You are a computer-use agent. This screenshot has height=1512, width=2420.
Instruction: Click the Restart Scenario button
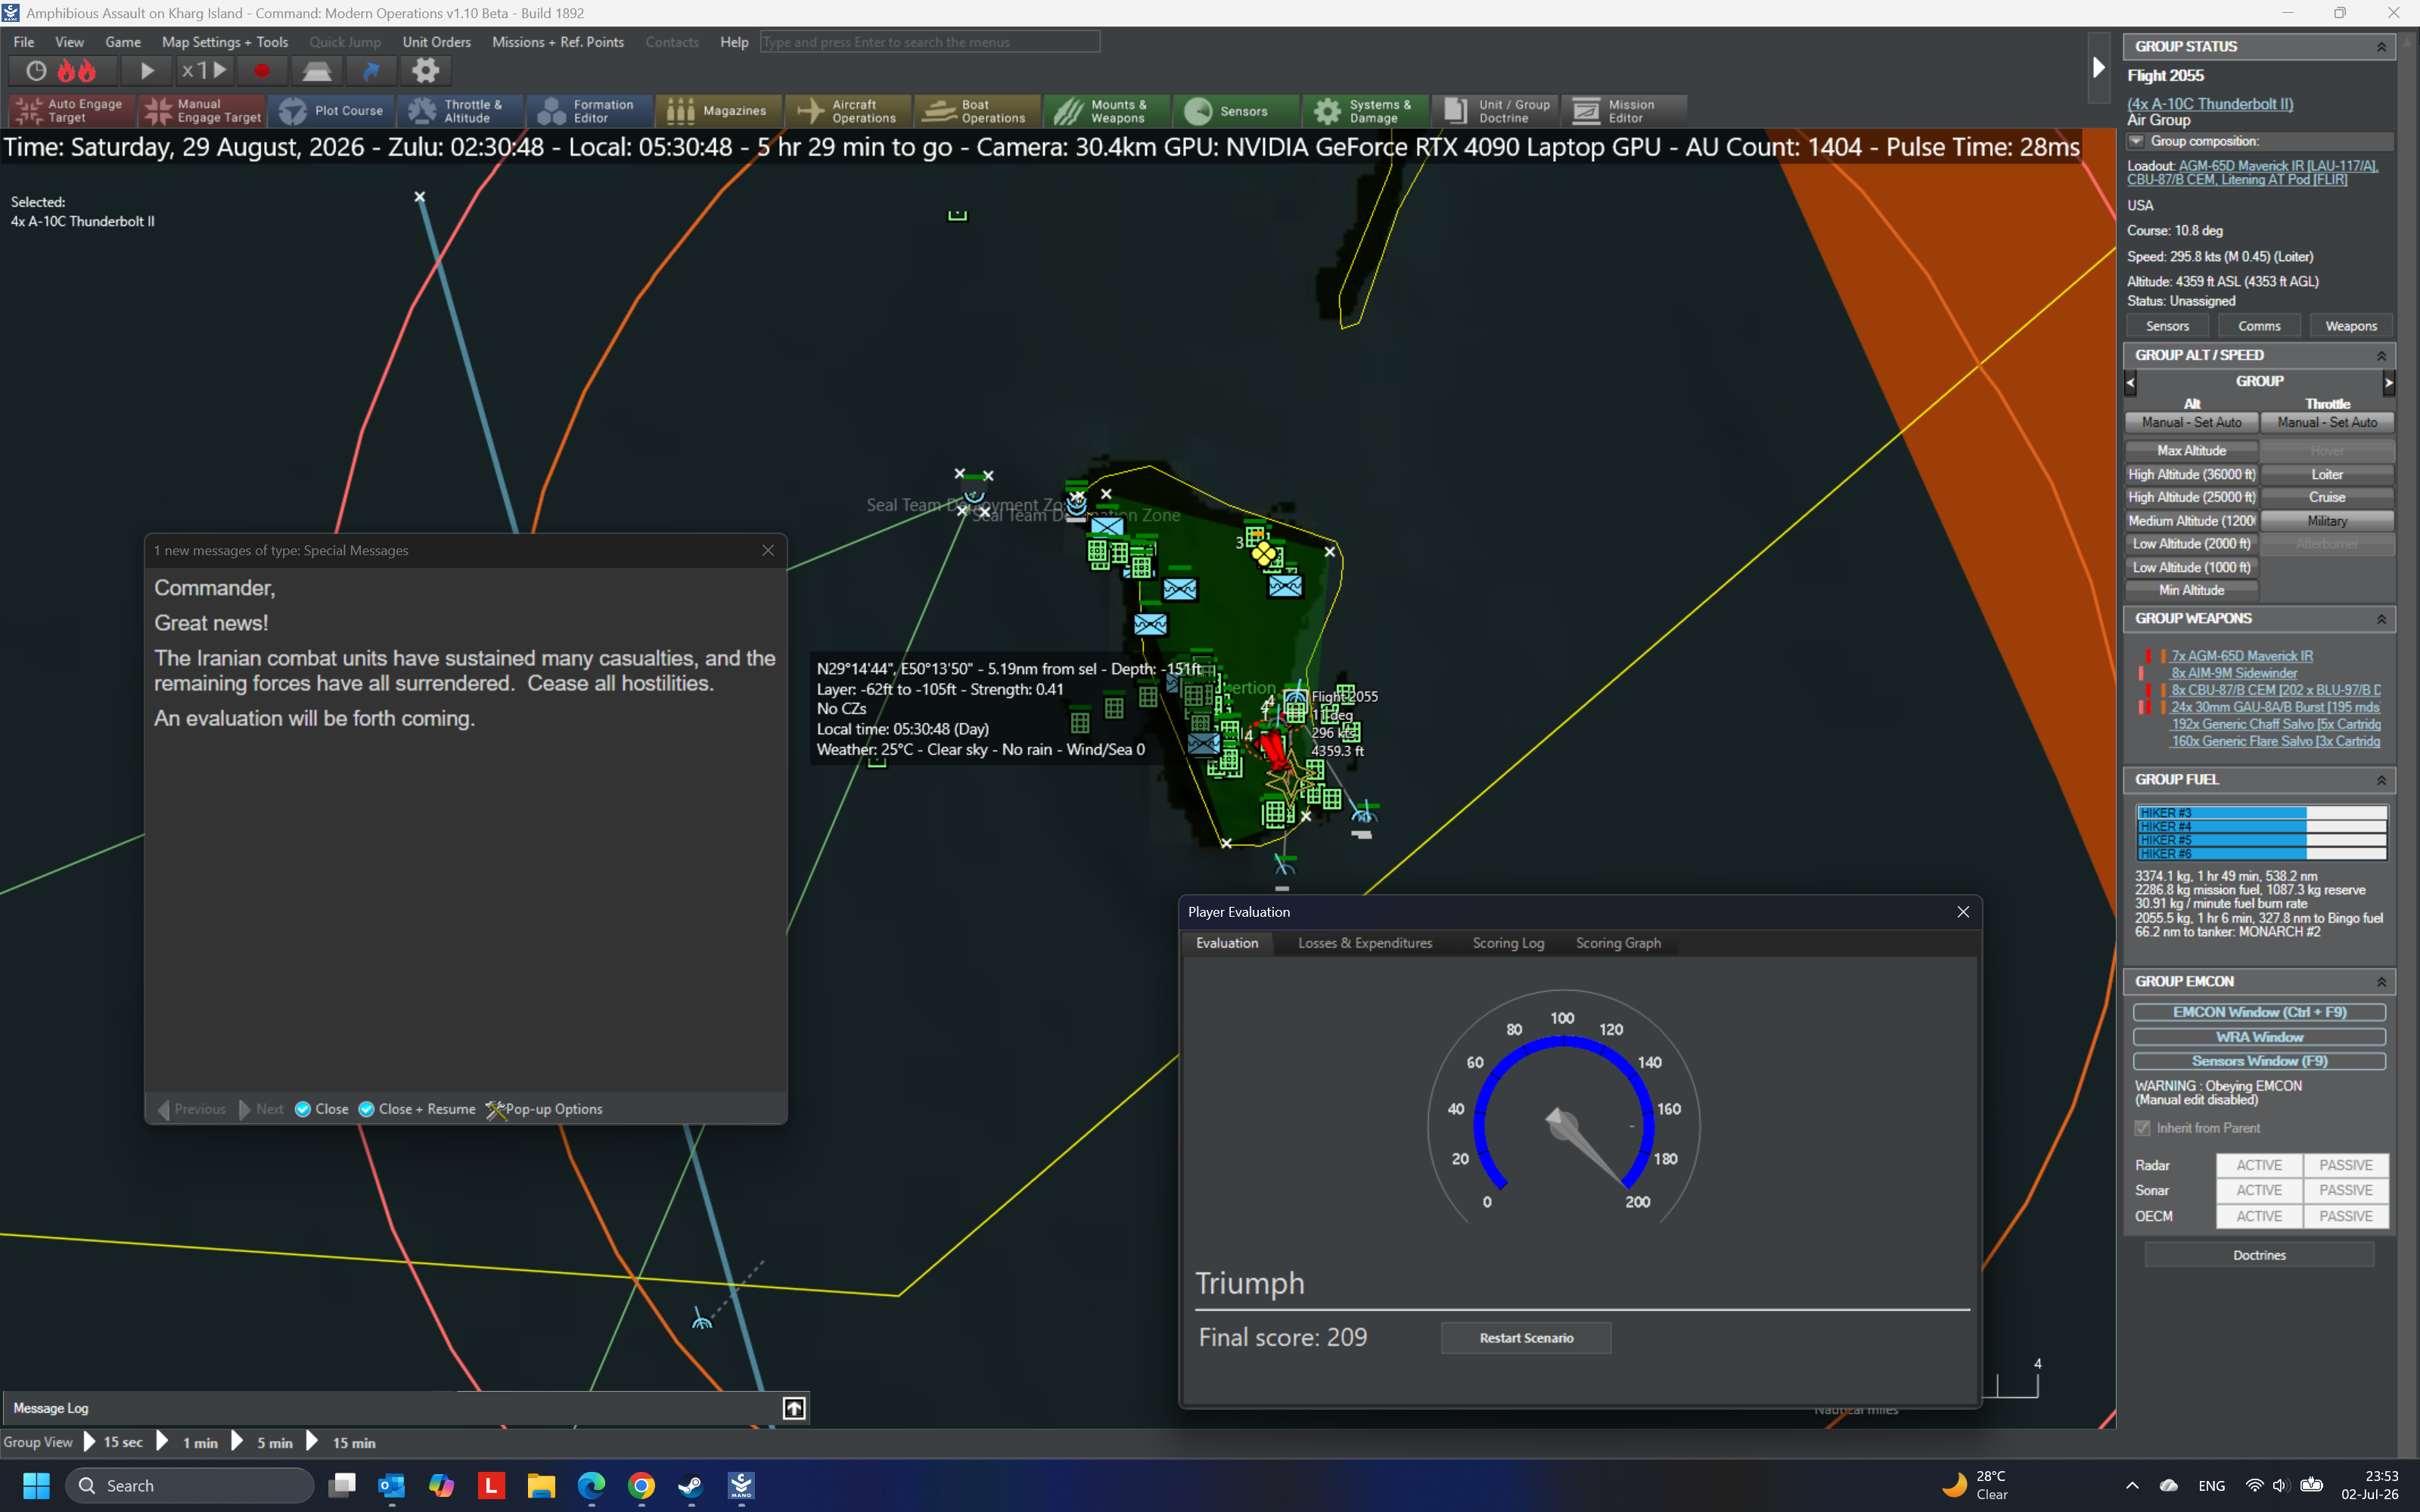[1526, 1338]
